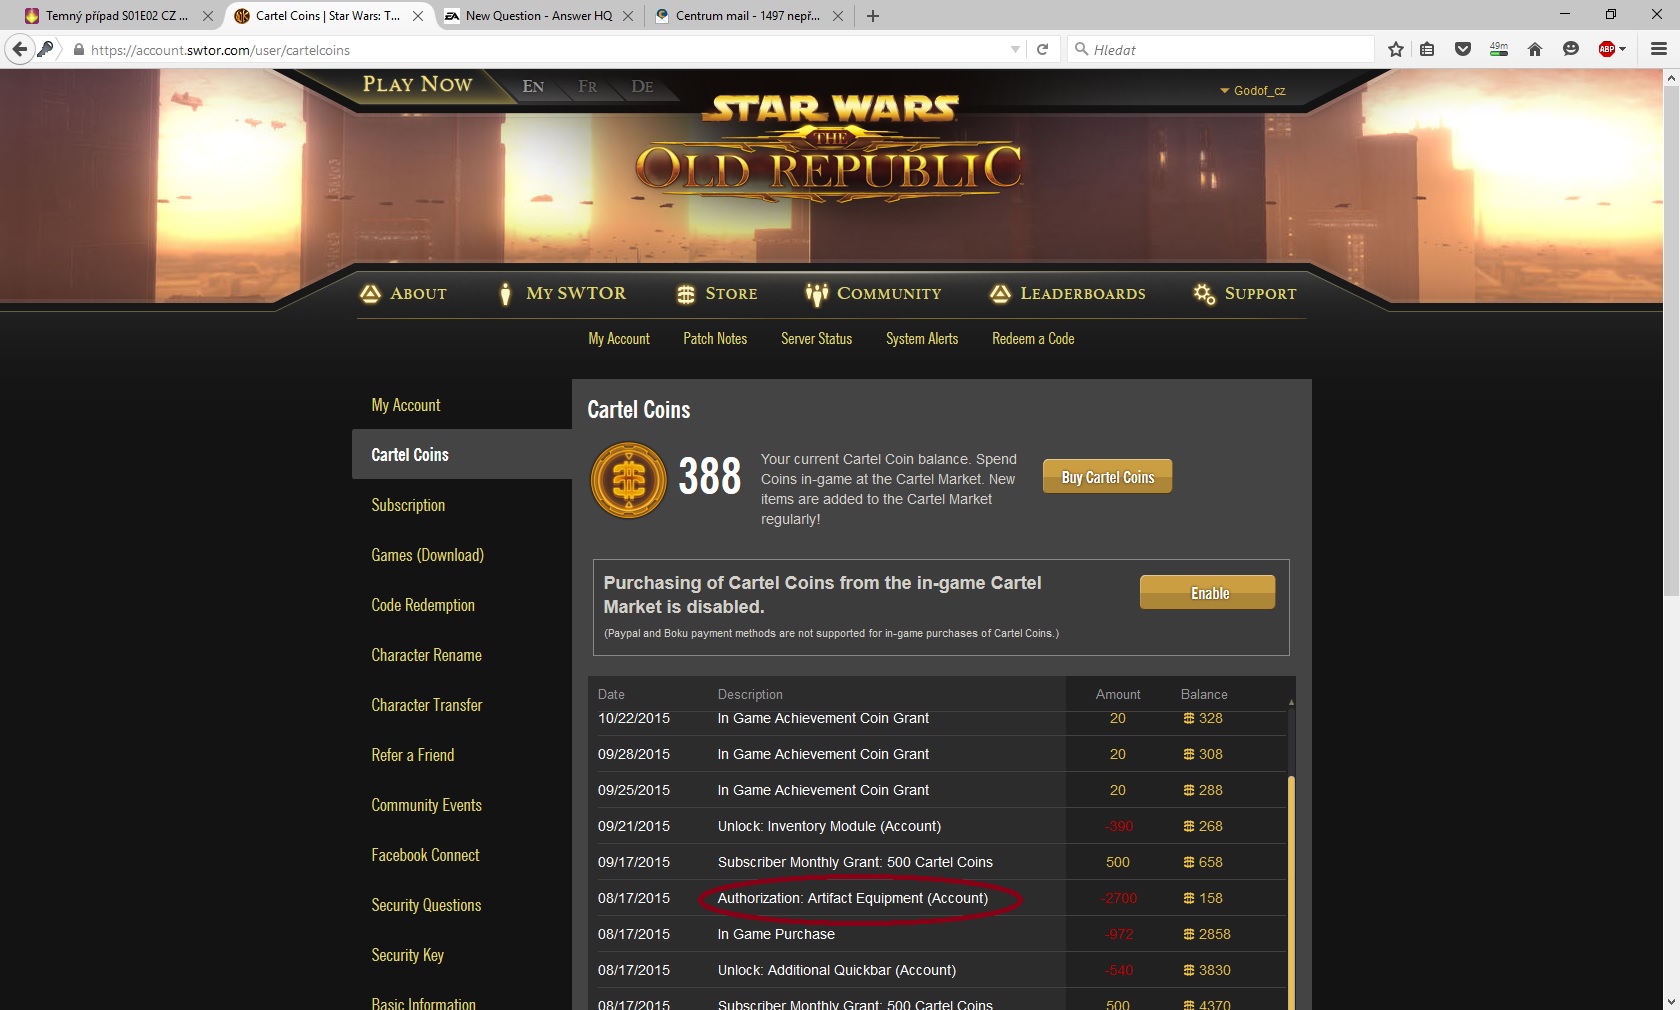1680x1010 pixels.
Task: Close the New Question - Answer HQ tab
Action: tap(628, 16)
